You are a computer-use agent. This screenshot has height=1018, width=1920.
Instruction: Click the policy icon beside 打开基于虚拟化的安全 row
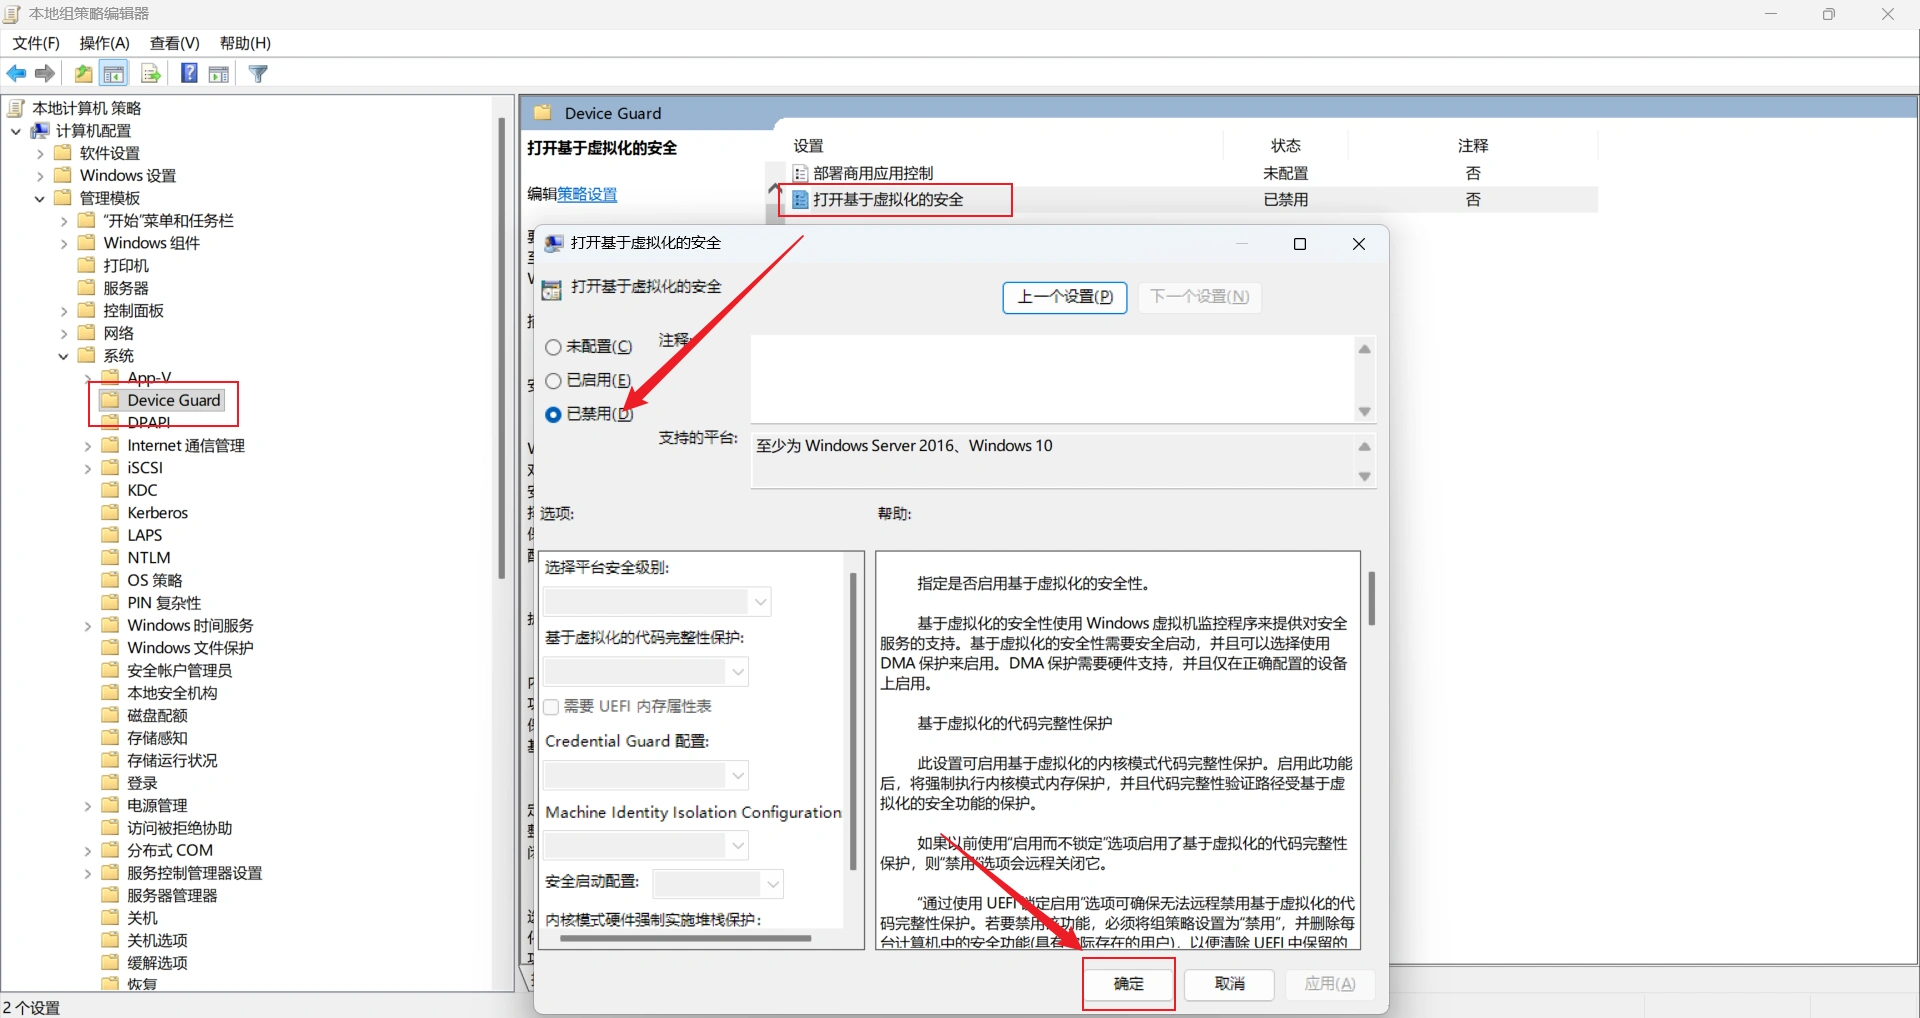point(800,200)
